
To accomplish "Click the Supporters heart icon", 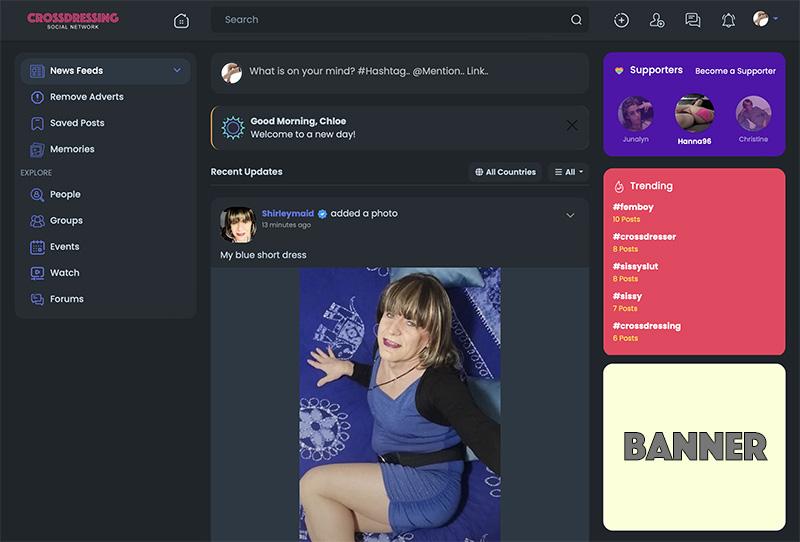I will (619, 70).
